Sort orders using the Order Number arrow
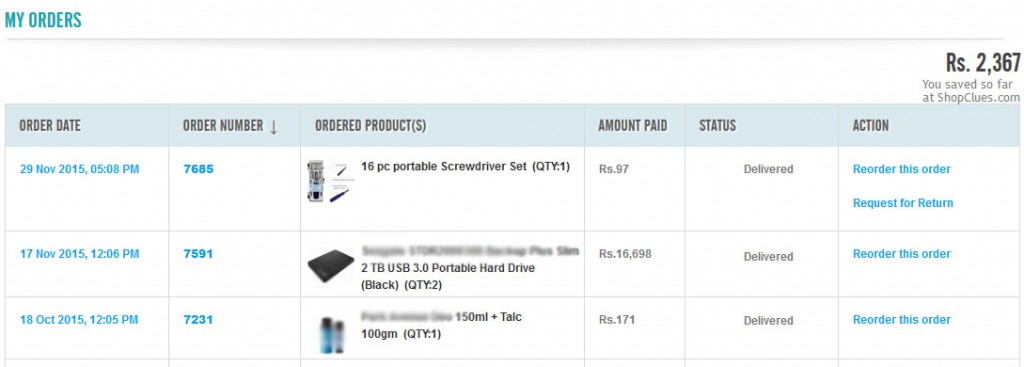Image resolution: width=1024 pixels, height=367 pixels. [x=274, y=127]
